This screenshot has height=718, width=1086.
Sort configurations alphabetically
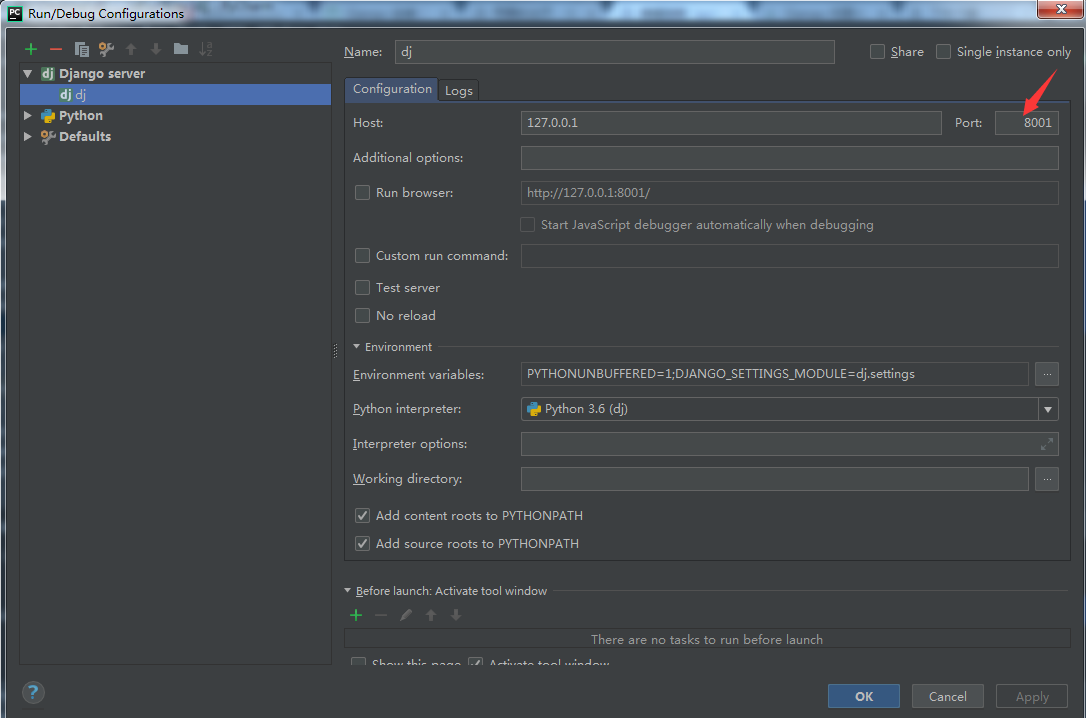pos(206,49)
